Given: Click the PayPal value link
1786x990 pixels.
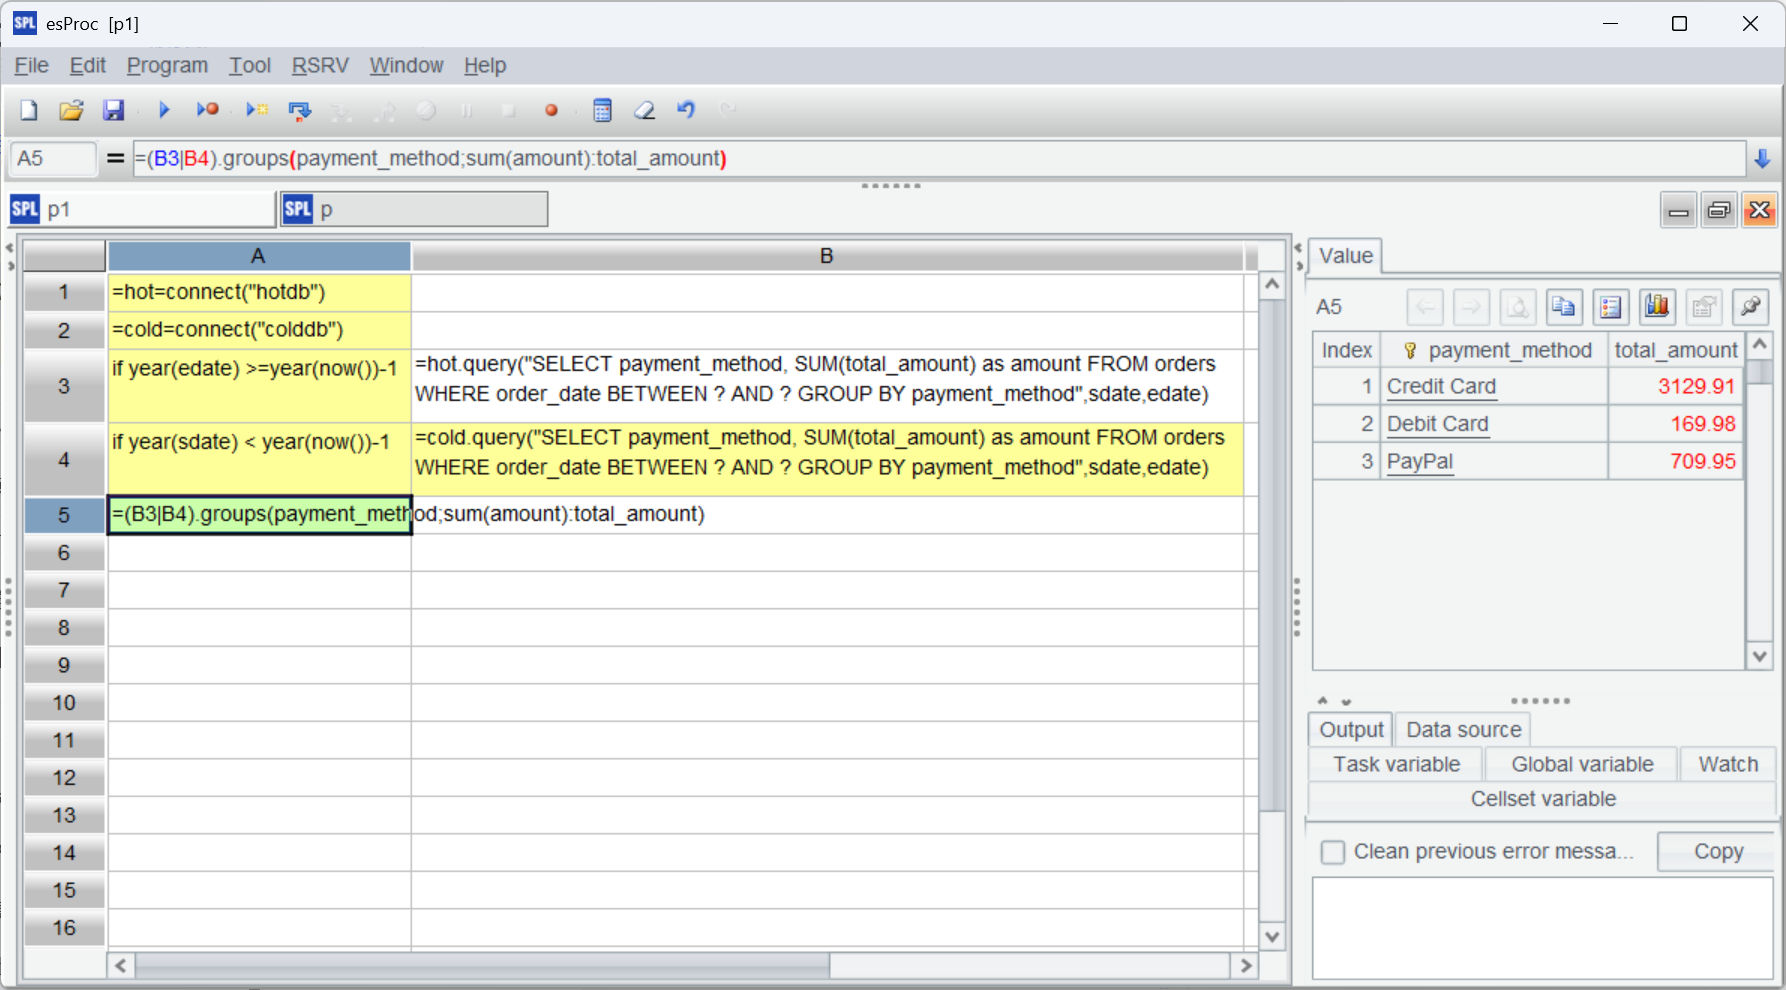Looking at the screenshot, I should tap(1420, 461).
